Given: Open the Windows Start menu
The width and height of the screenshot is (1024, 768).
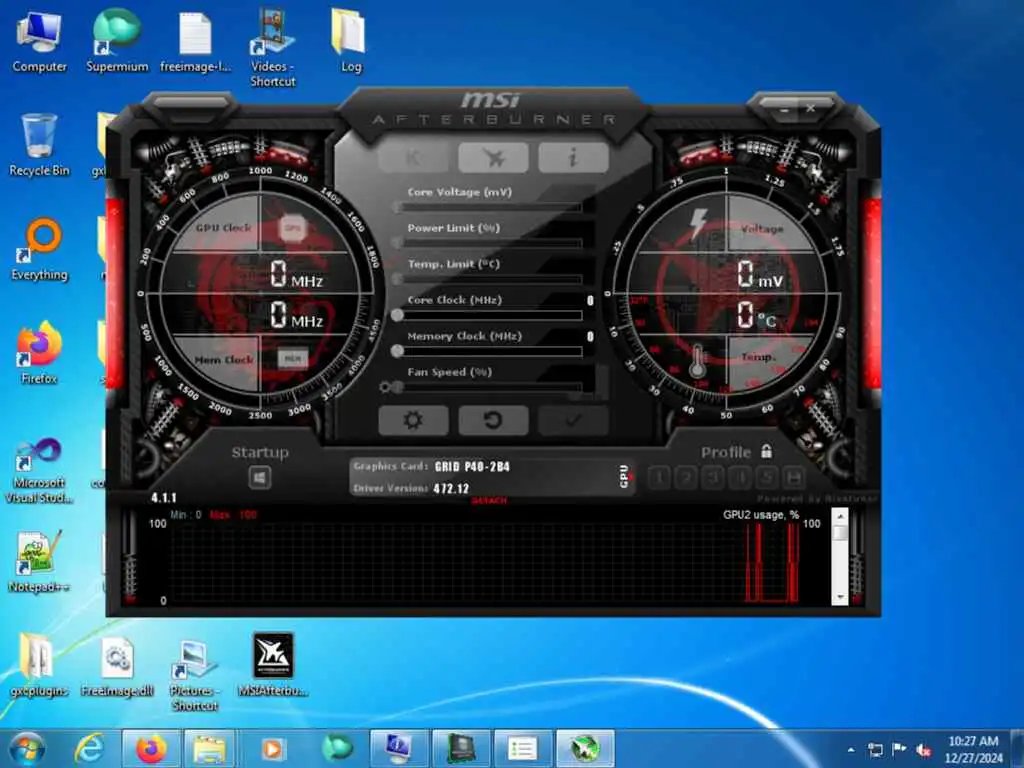Looking at the screenshot, I should pyautogui.click(x=27, y=748).
